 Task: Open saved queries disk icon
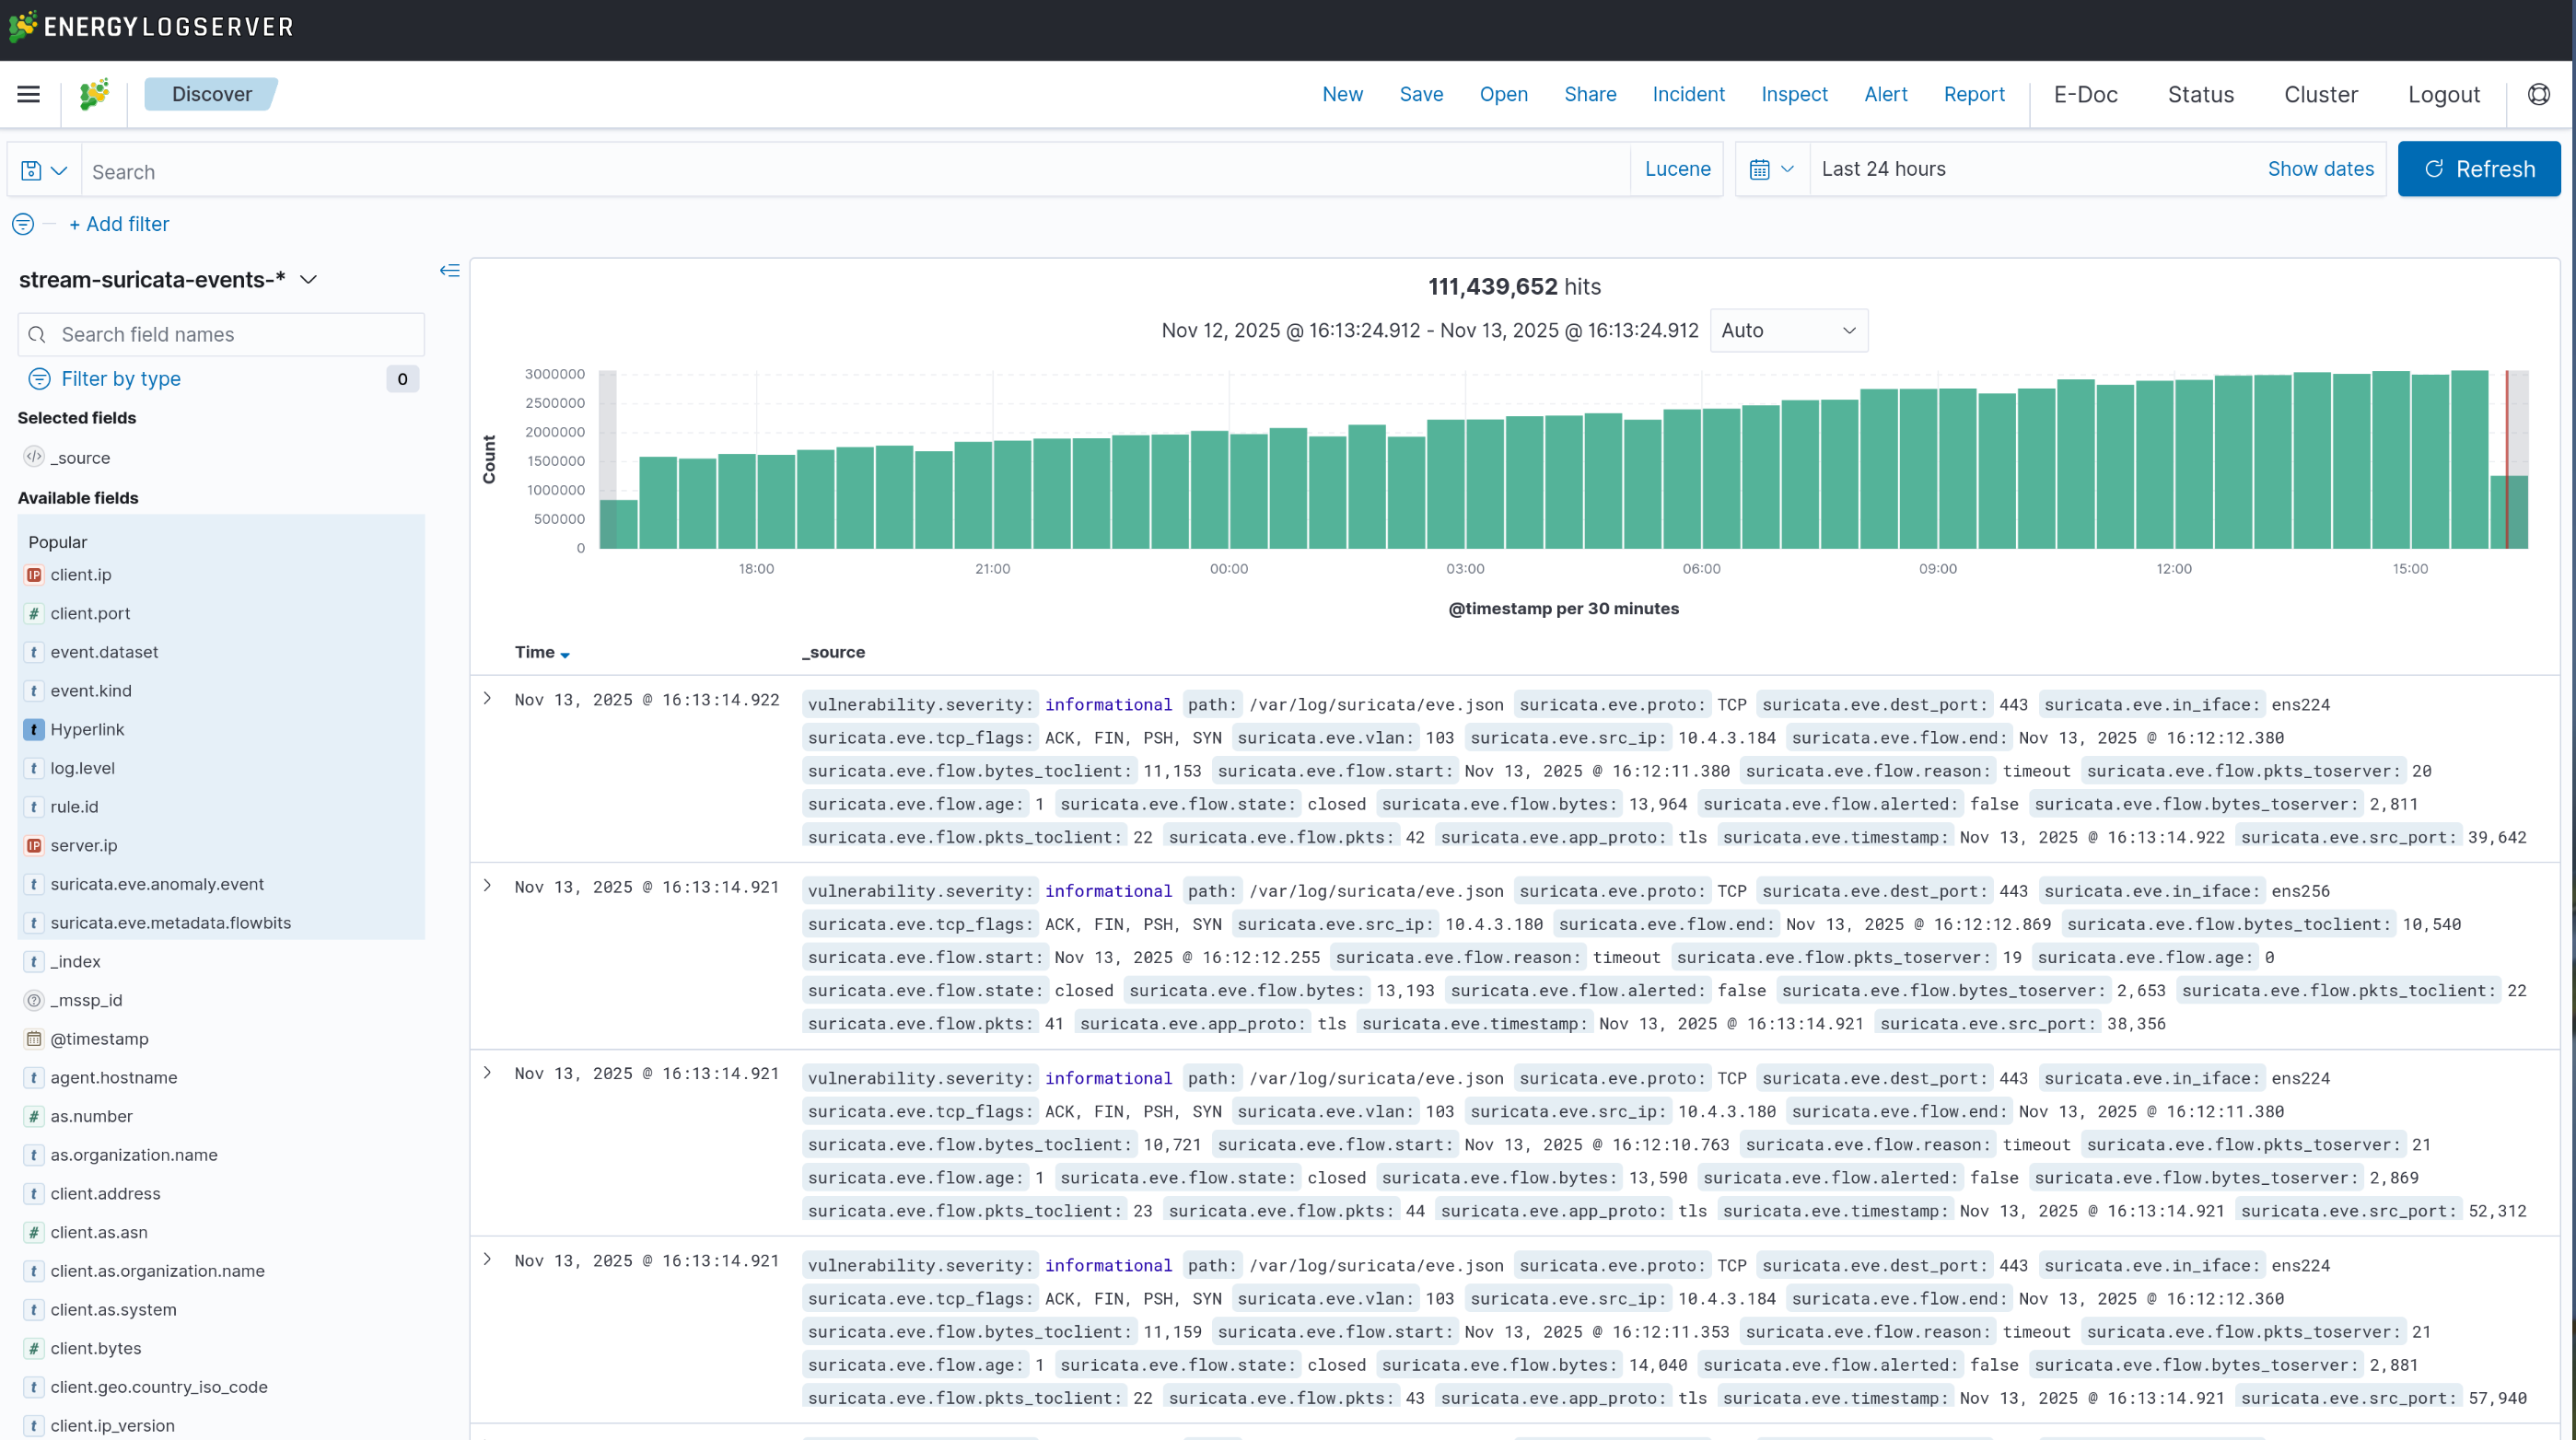tap(31, 170)
